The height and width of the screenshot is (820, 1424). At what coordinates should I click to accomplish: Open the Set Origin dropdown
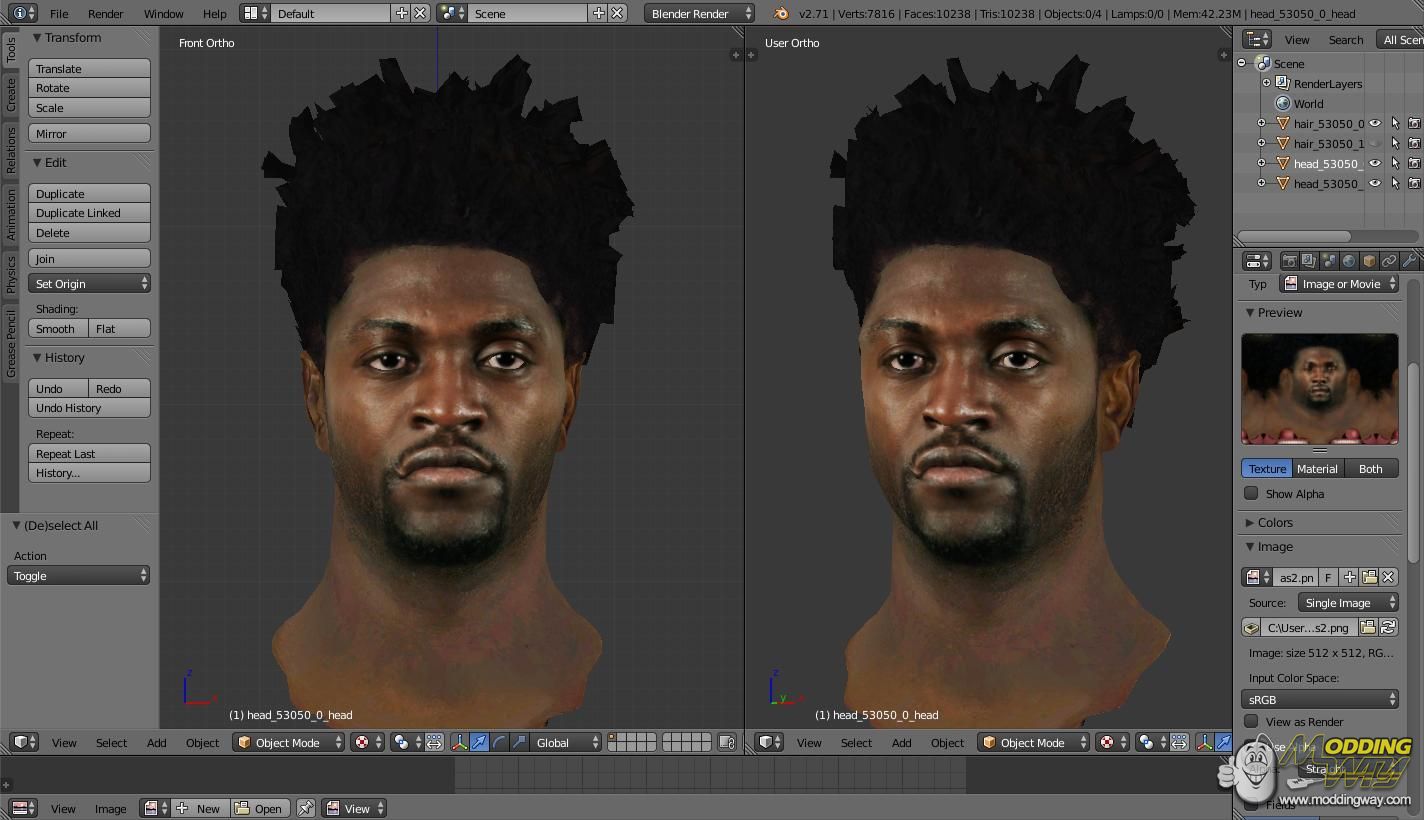pos(89,284)
